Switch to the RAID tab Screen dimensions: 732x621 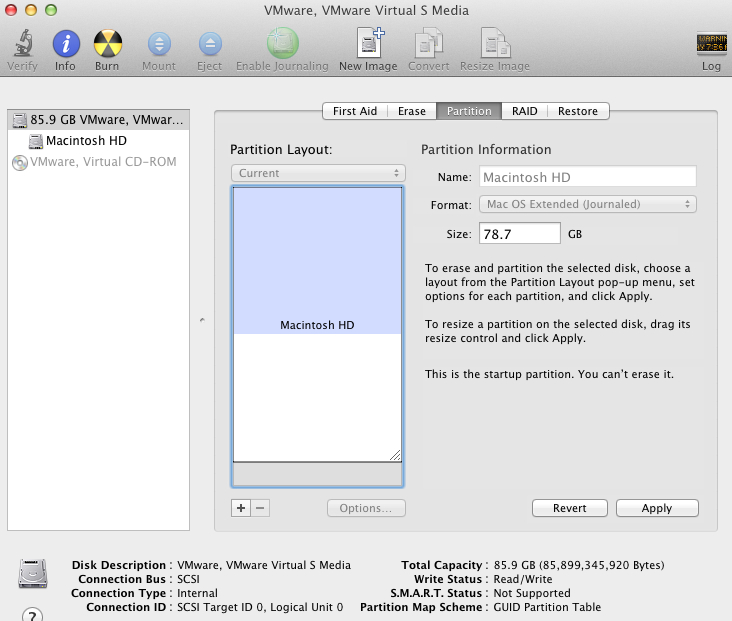point(525,111)
